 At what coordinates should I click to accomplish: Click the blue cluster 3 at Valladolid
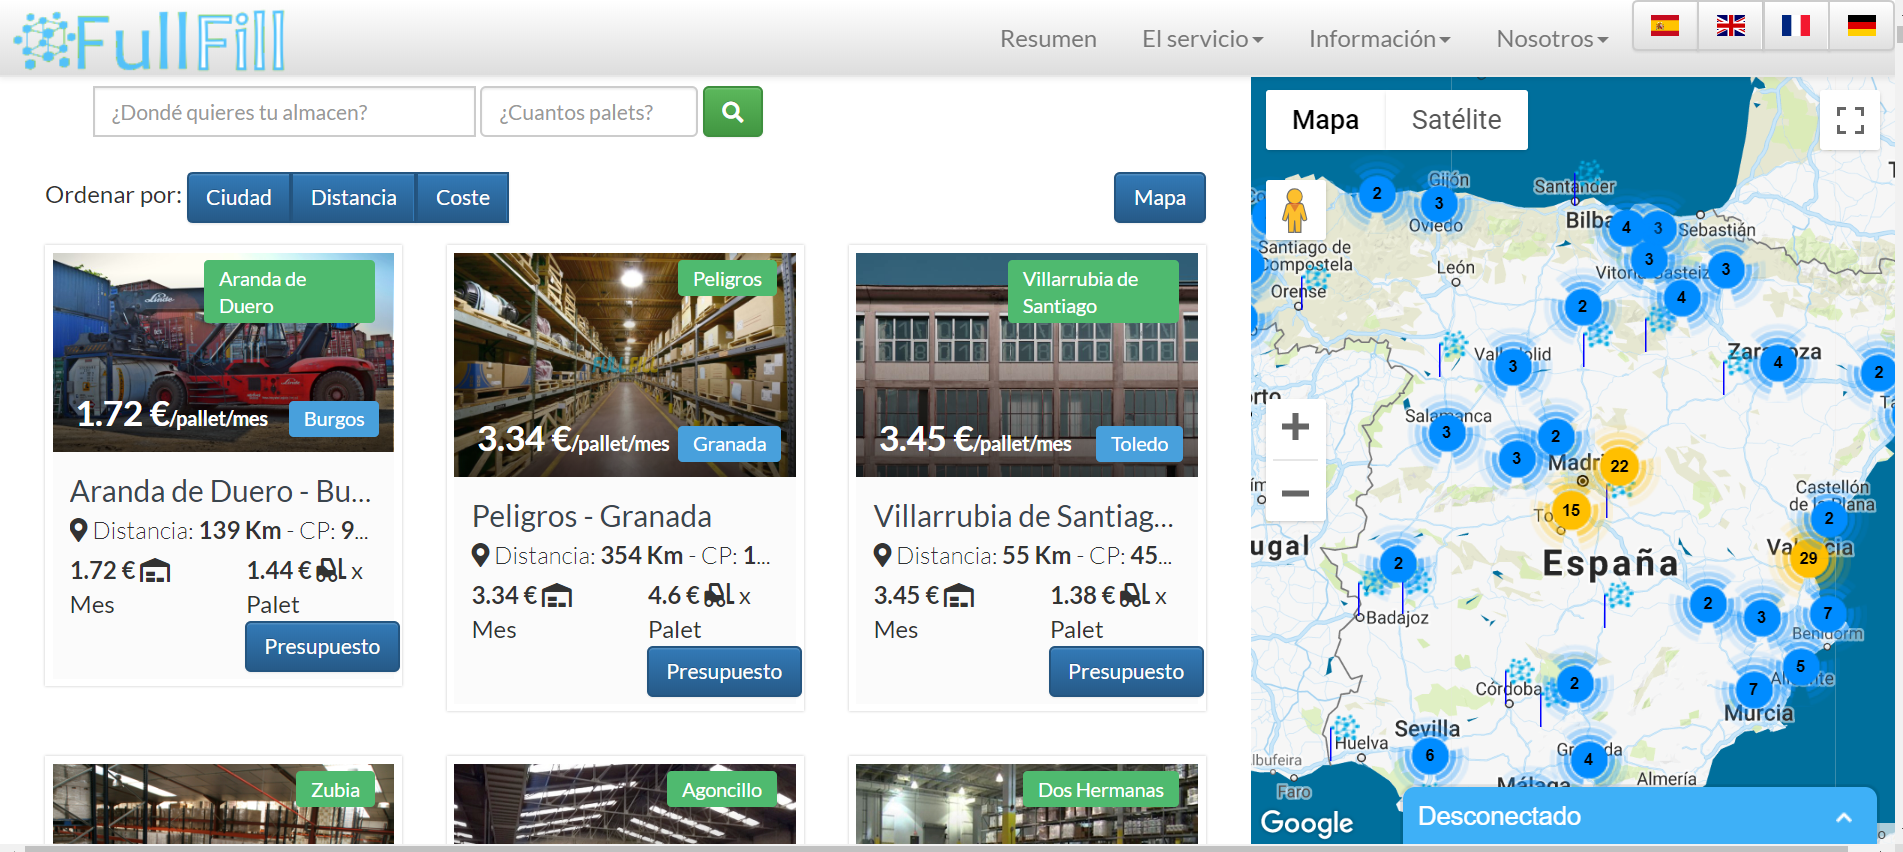pyautogui.click(x=1512, y=366)
